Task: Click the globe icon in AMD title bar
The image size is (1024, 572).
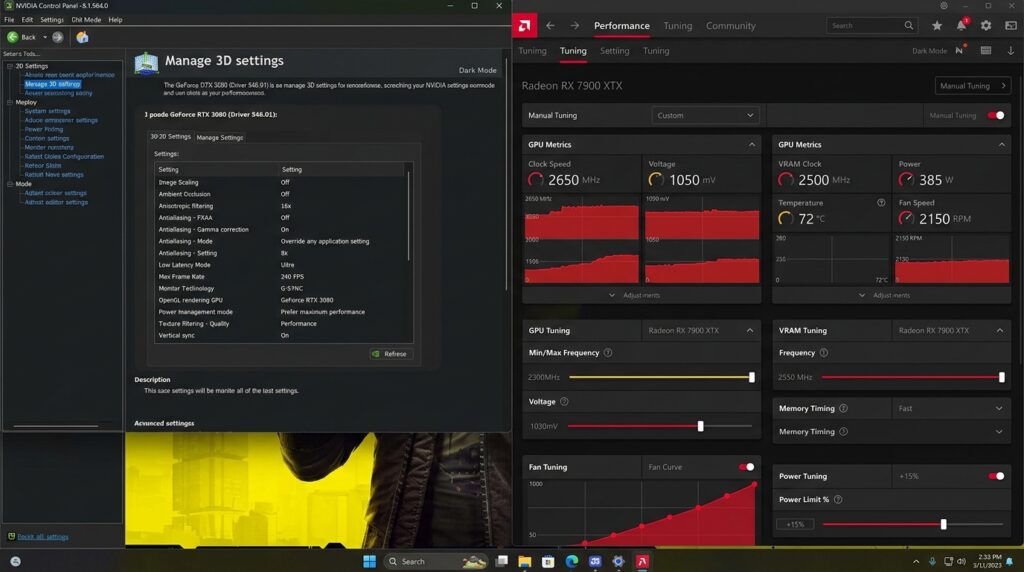Action: (944, 5)
